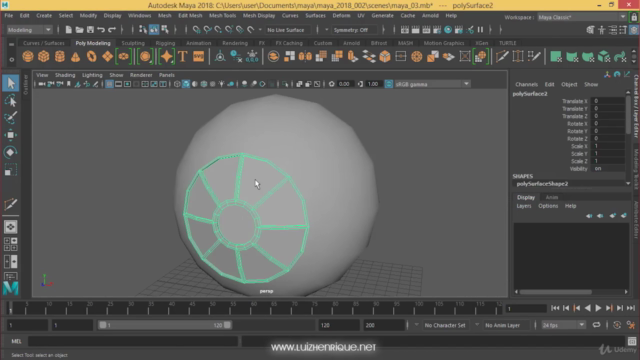The height and width of the screenshot is (360, 640).
Task: Create a polygon sphere from shelf
Action: [28, 56]
